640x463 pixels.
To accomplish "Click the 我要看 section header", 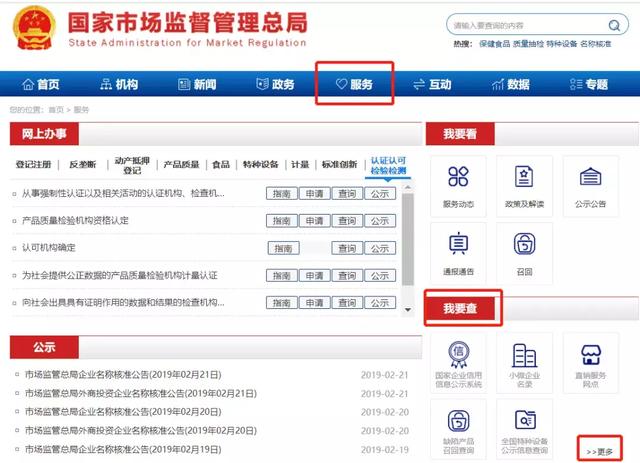I will pos(460,134).
